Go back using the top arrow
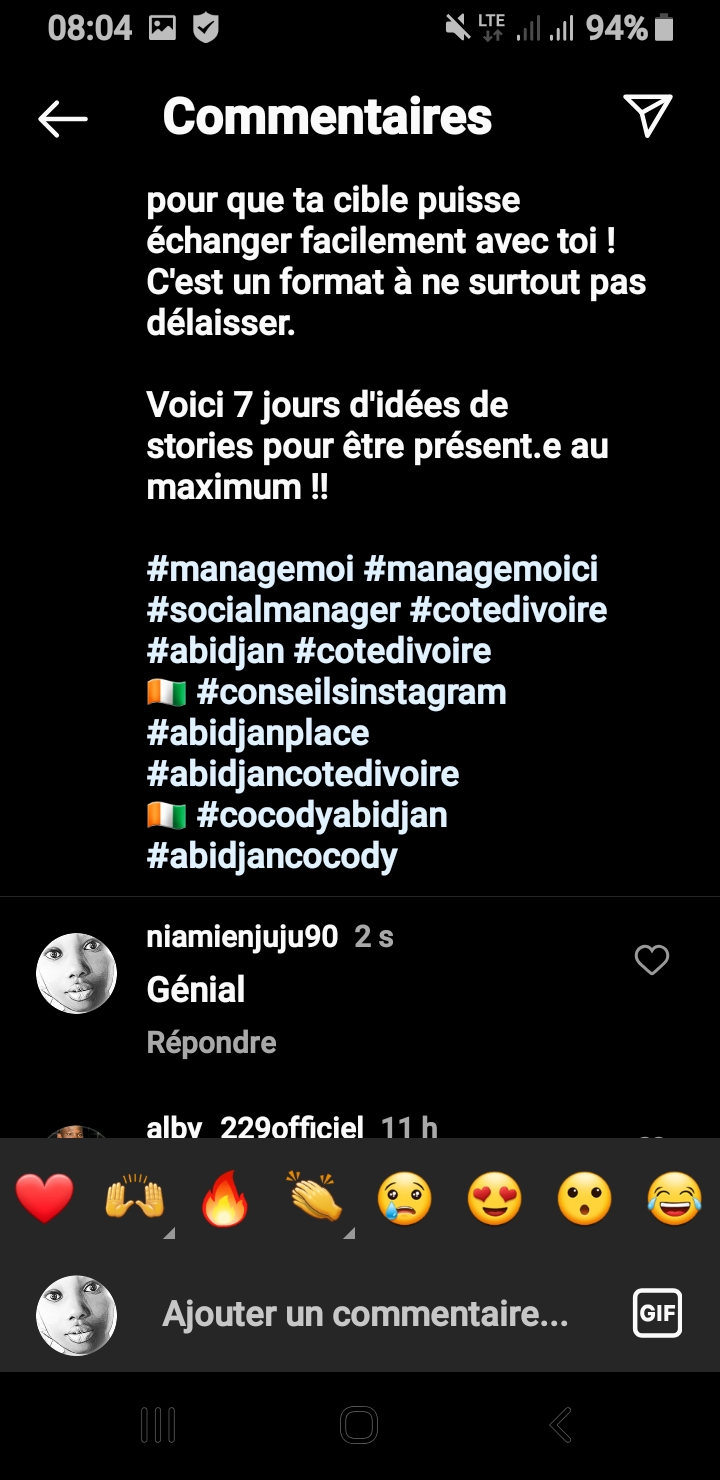Image resolution: width=720 pixels, height=1480 pixels. point(62,118)
